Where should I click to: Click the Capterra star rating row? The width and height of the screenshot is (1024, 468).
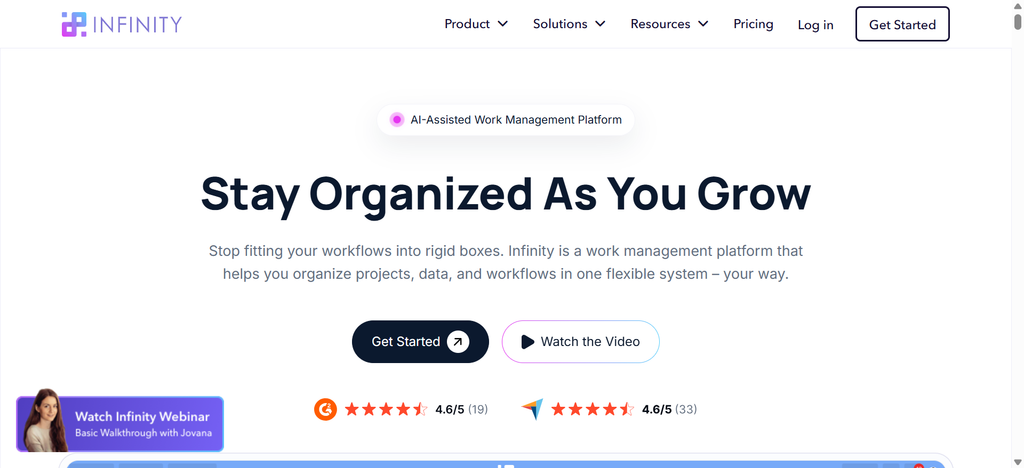(x=592, y=409)
